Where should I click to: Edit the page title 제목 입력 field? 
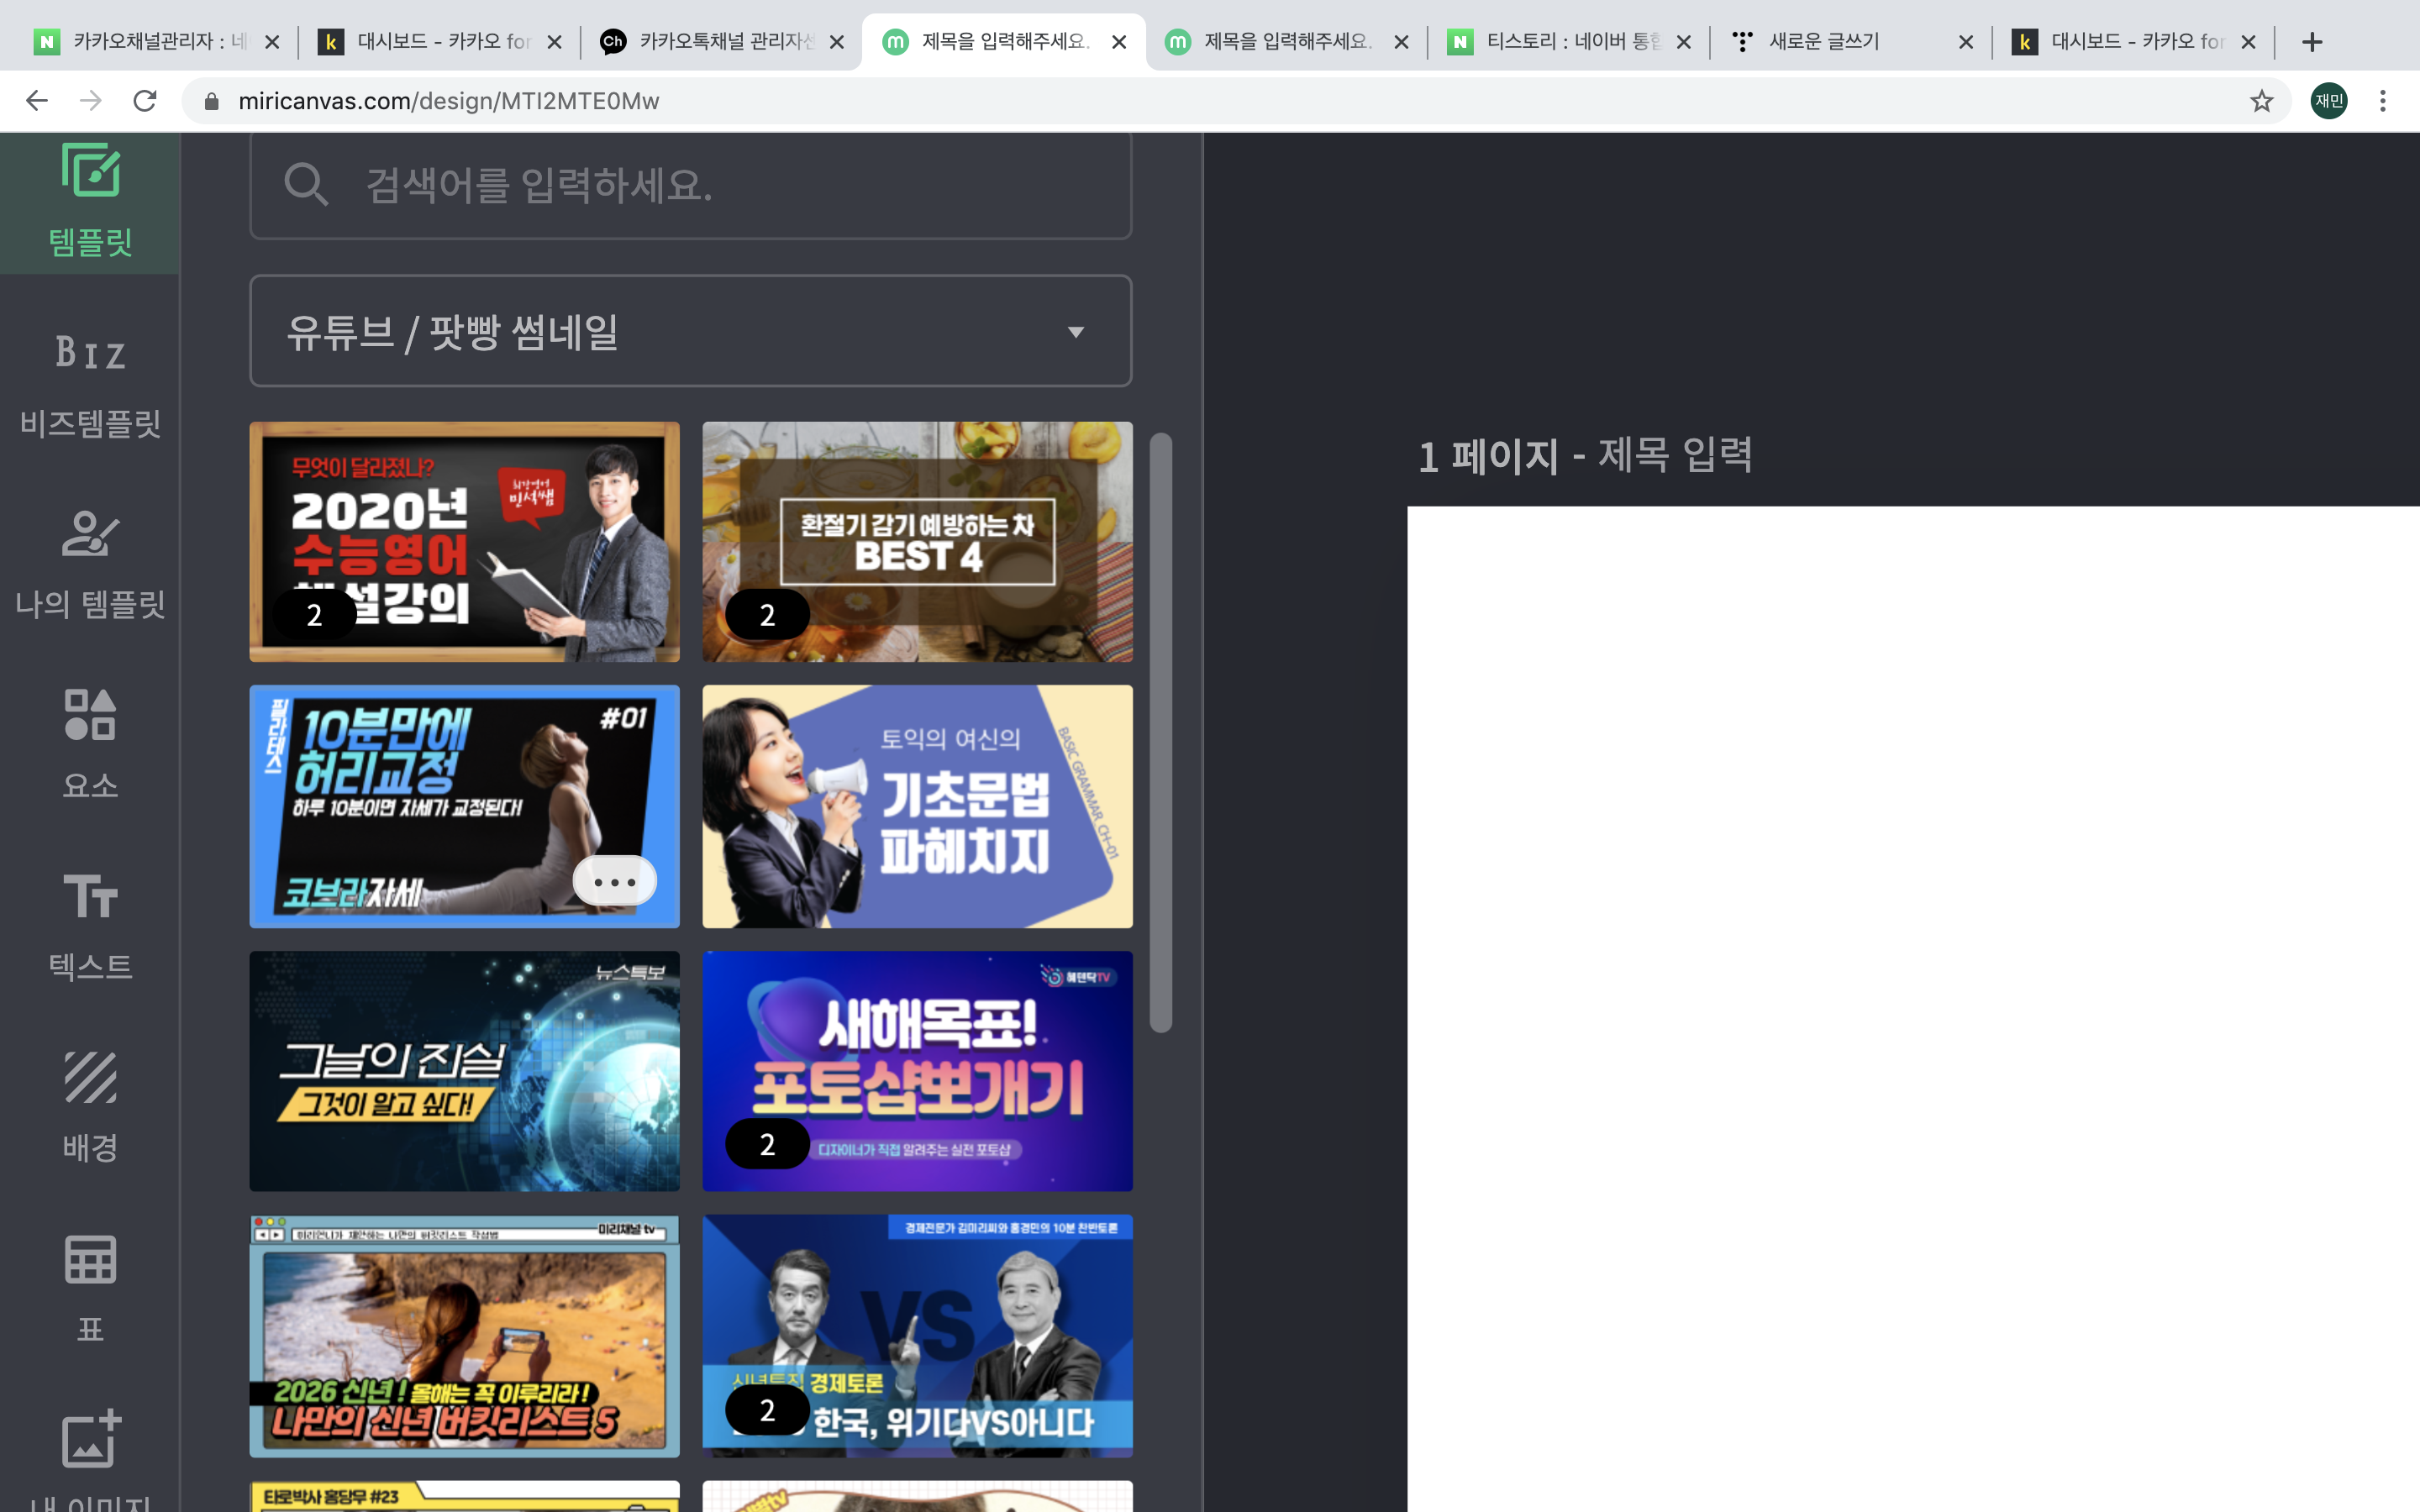point(1674,456)
